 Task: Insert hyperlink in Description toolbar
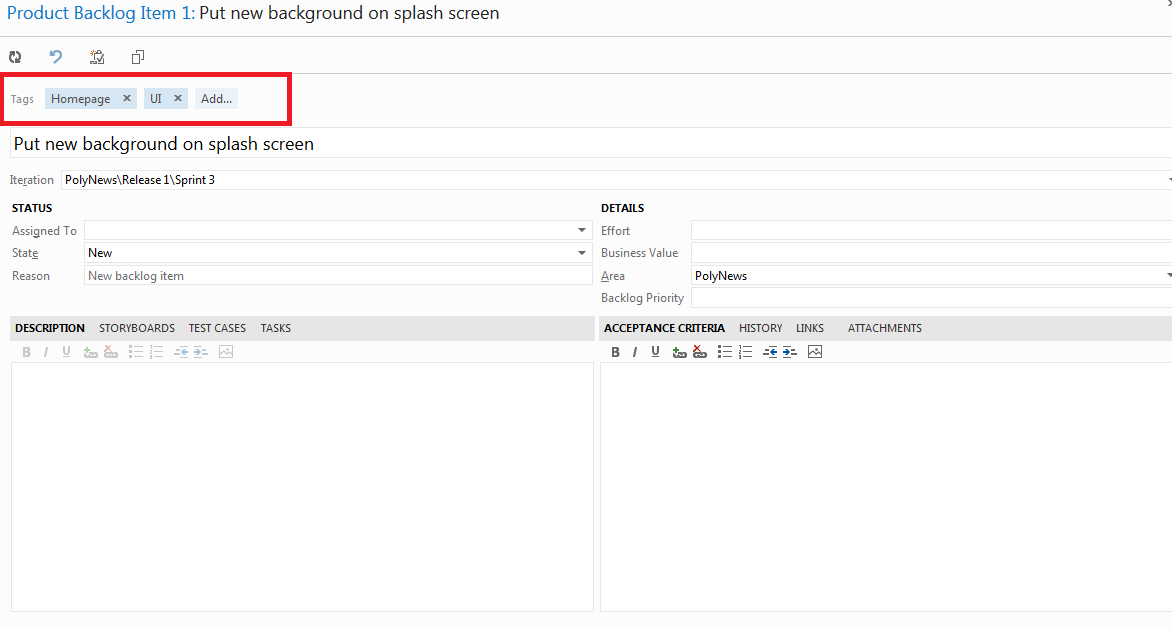[x=90, y=352]
